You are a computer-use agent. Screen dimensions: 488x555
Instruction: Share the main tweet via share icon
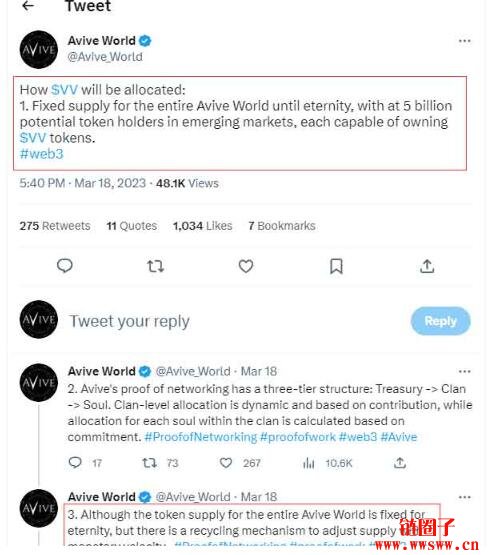click(427, 266)
